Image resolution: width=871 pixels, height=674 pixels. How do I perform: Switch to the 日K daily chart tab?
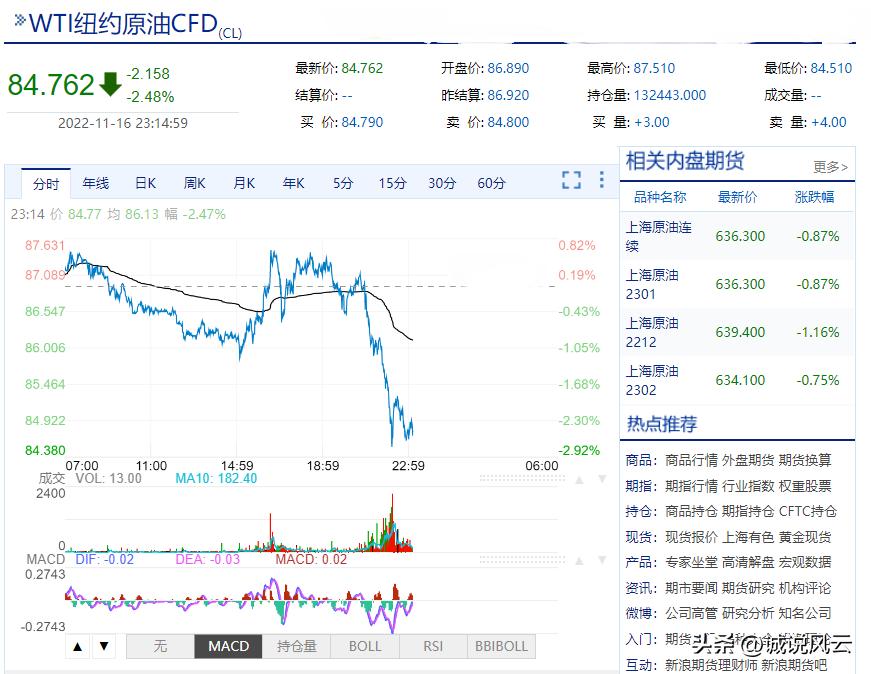(x=145, y=182)
